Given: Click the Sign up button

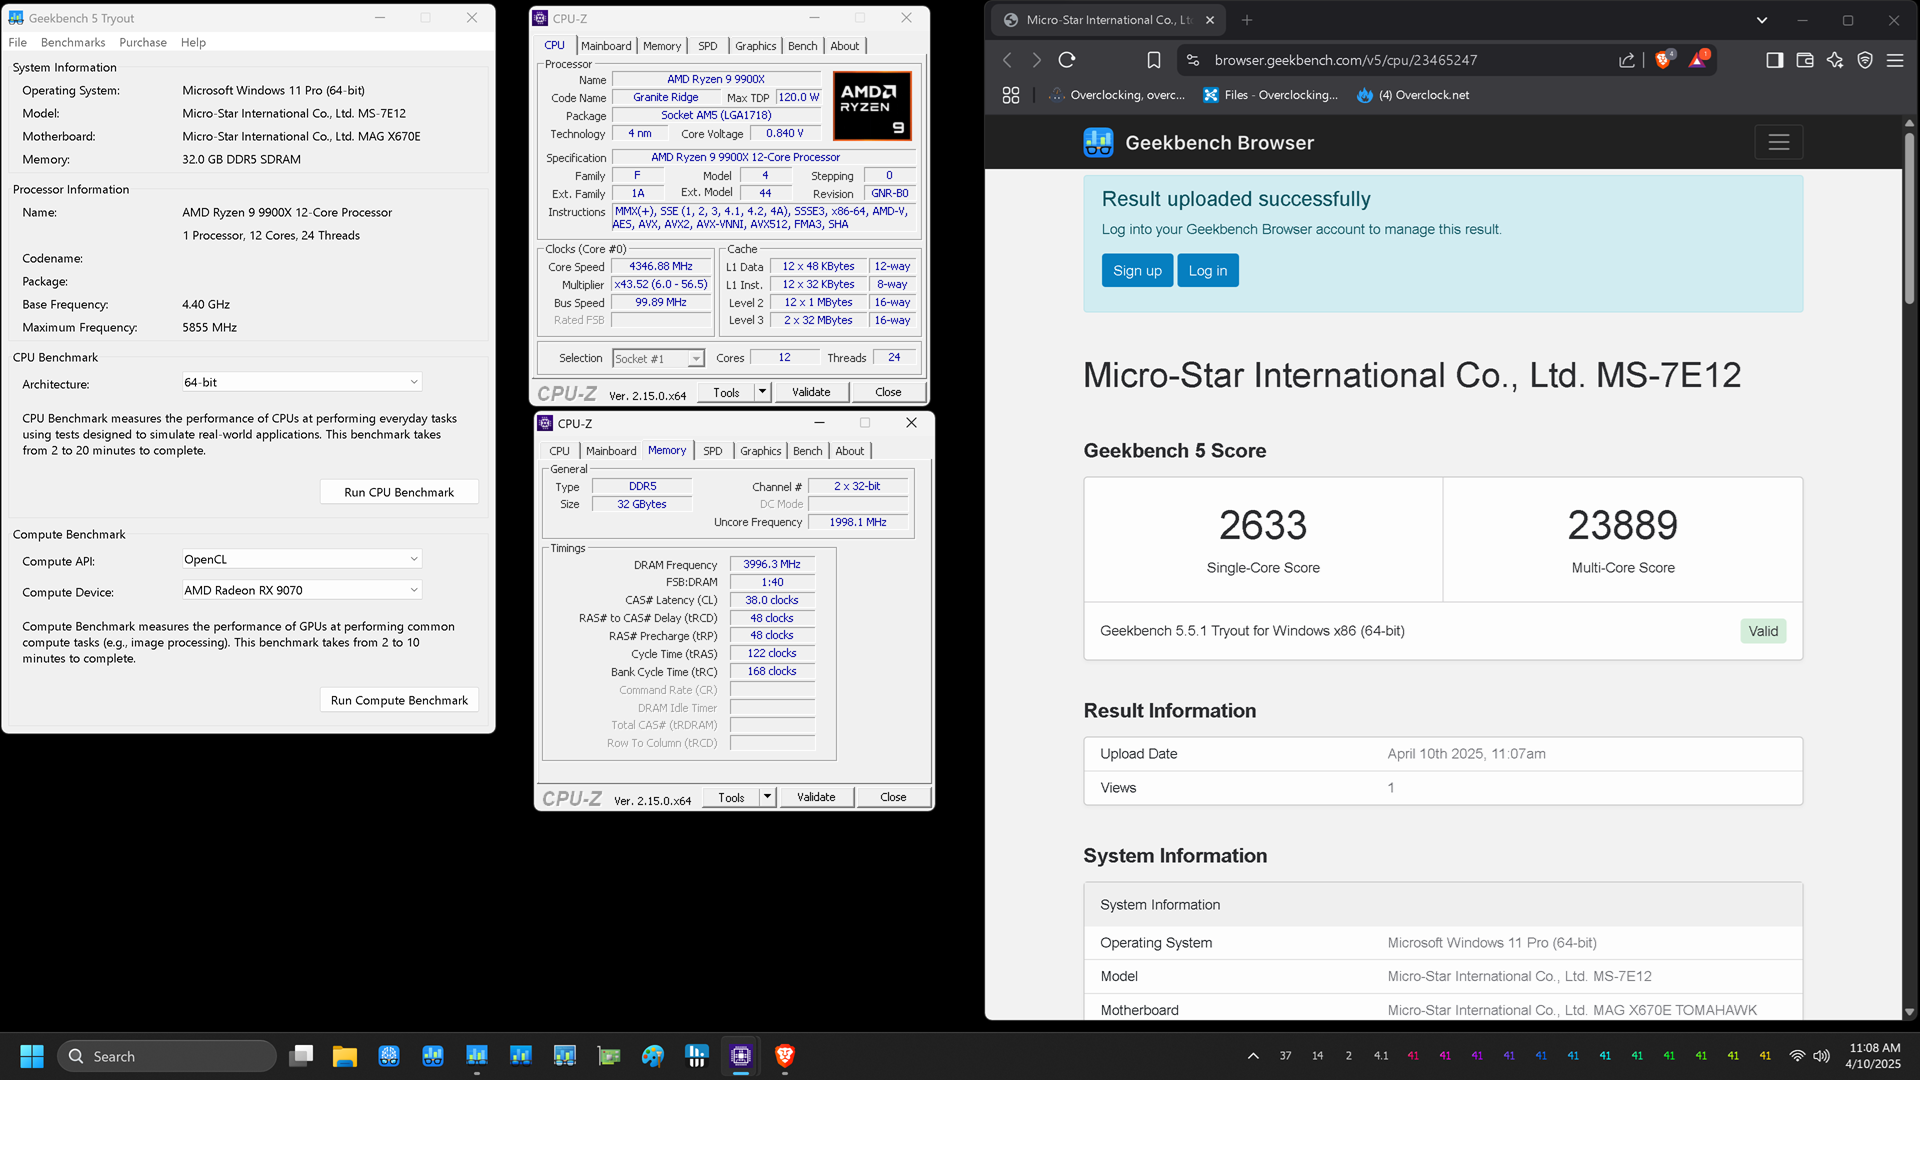Looking at the screenshot, I should pyautogui.click(x=1137, y=271).
